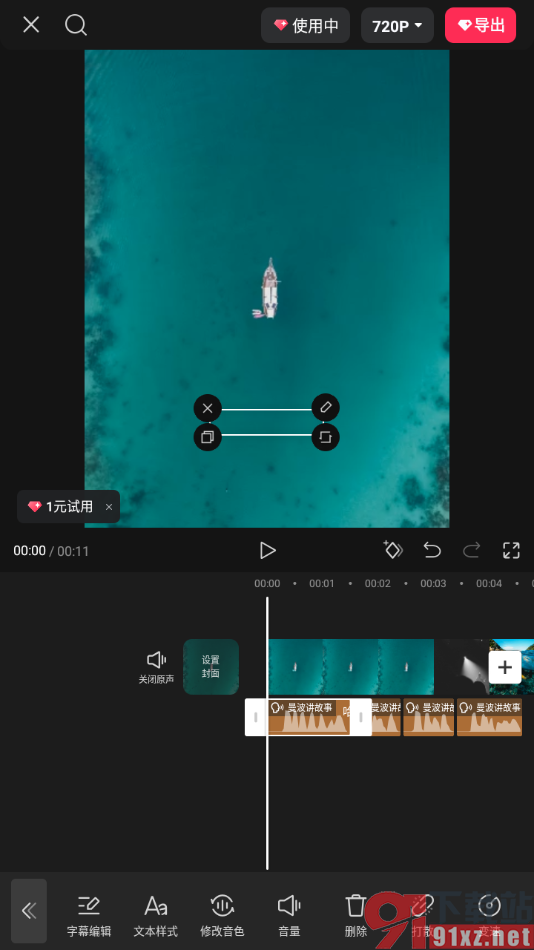Delete subtitle box via its X handle
Viewport: 534px width, 950px height.
pyautogui.click(x=207, y=408)
